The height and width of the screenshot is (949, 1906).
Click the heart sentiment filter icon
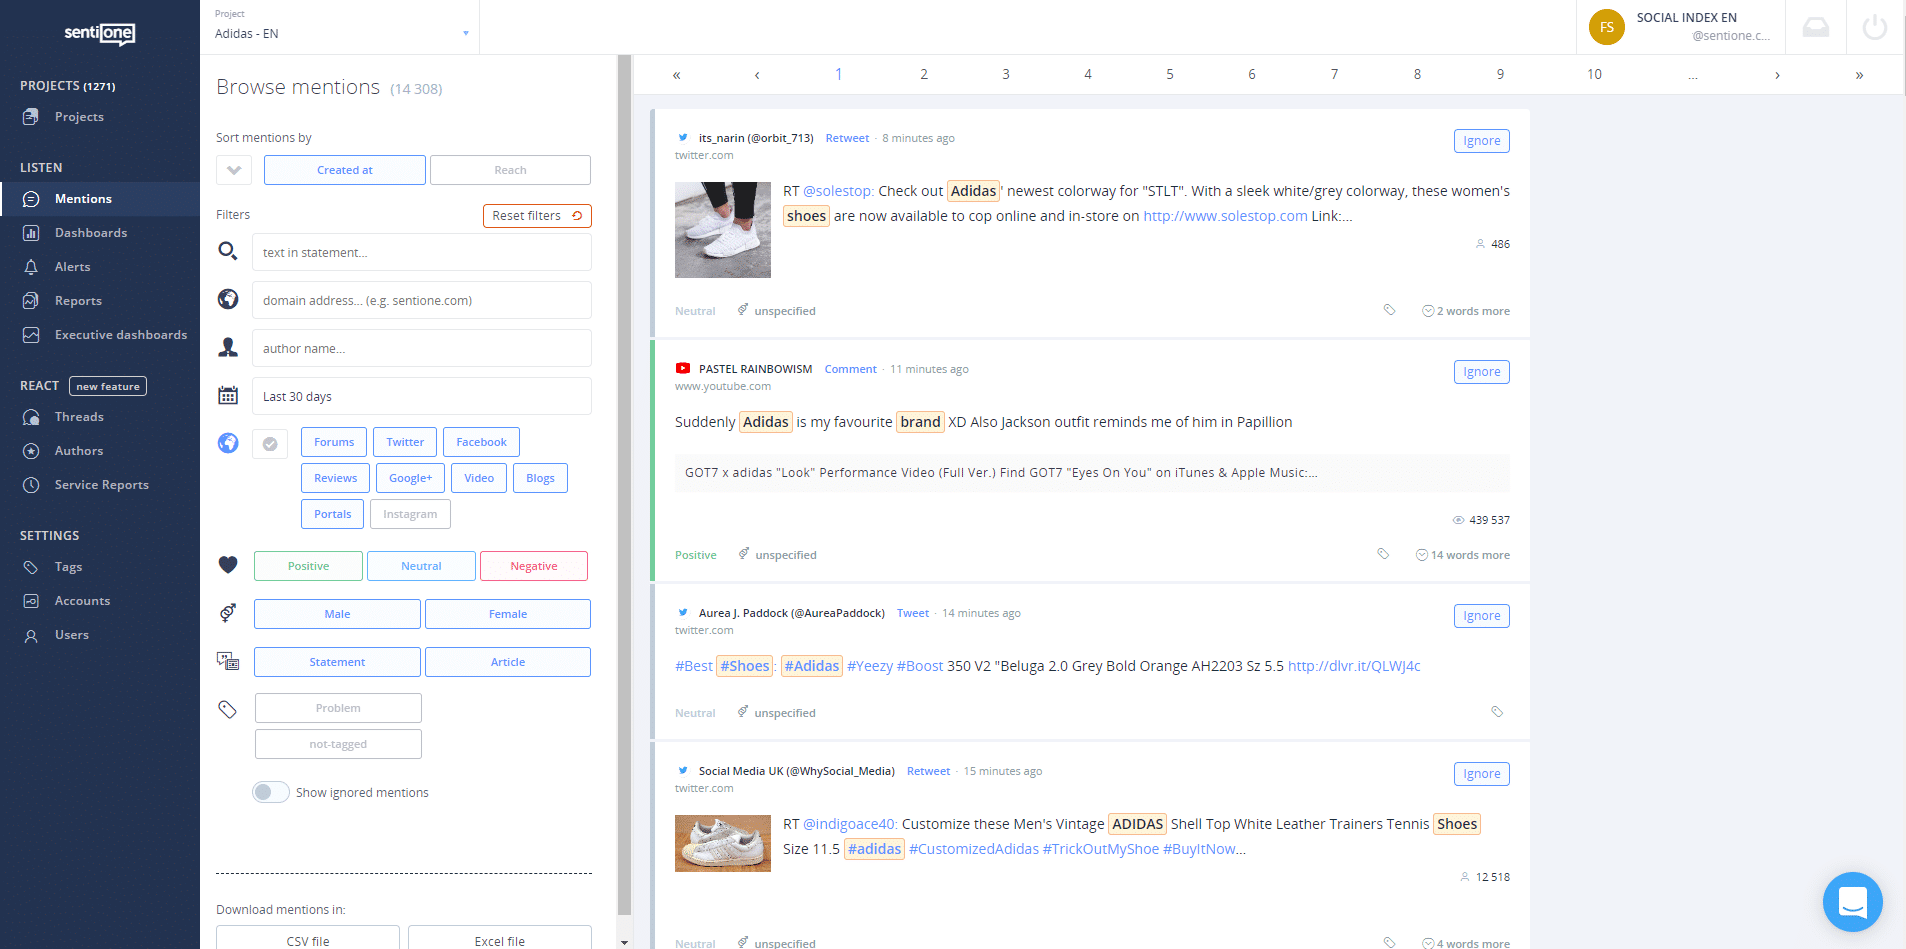coord(228,565)
